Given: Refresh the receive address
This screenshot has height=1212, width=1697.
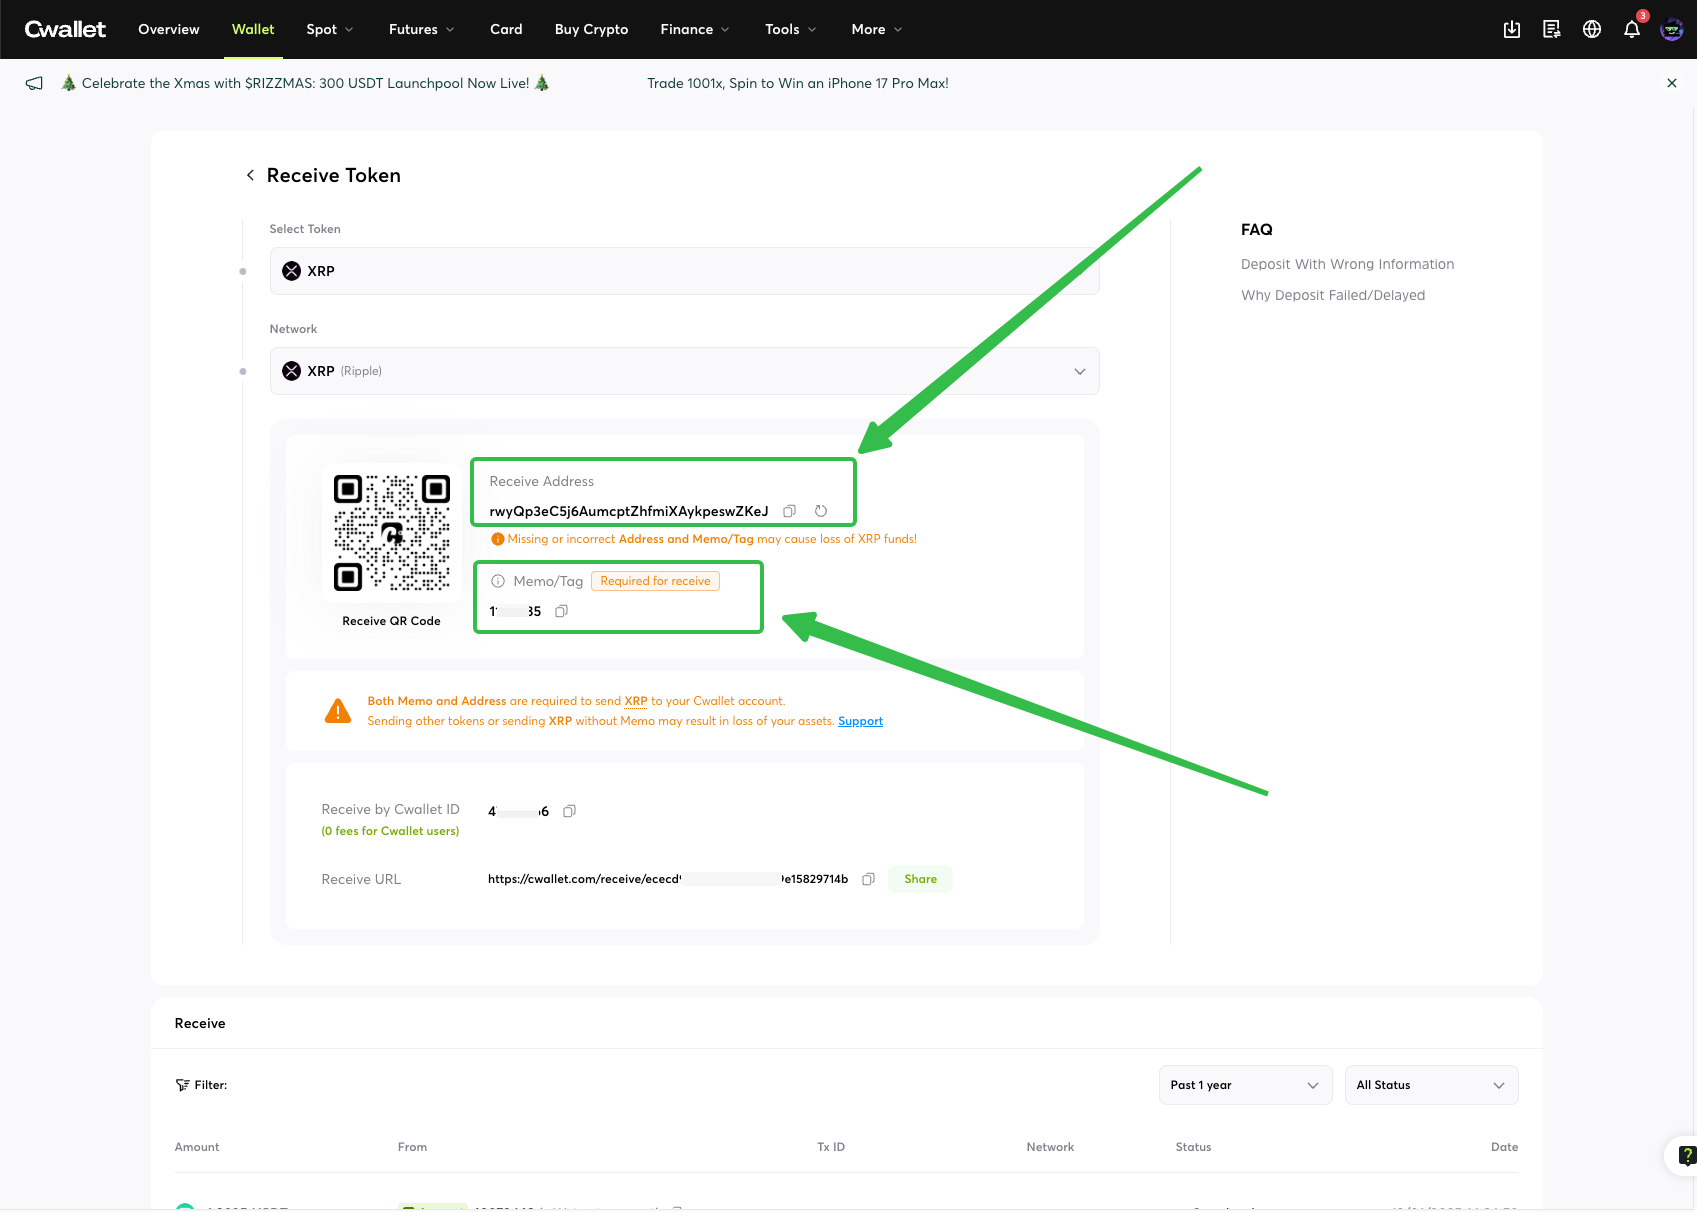Looking at the screenshot, I should tap(821, 511).
